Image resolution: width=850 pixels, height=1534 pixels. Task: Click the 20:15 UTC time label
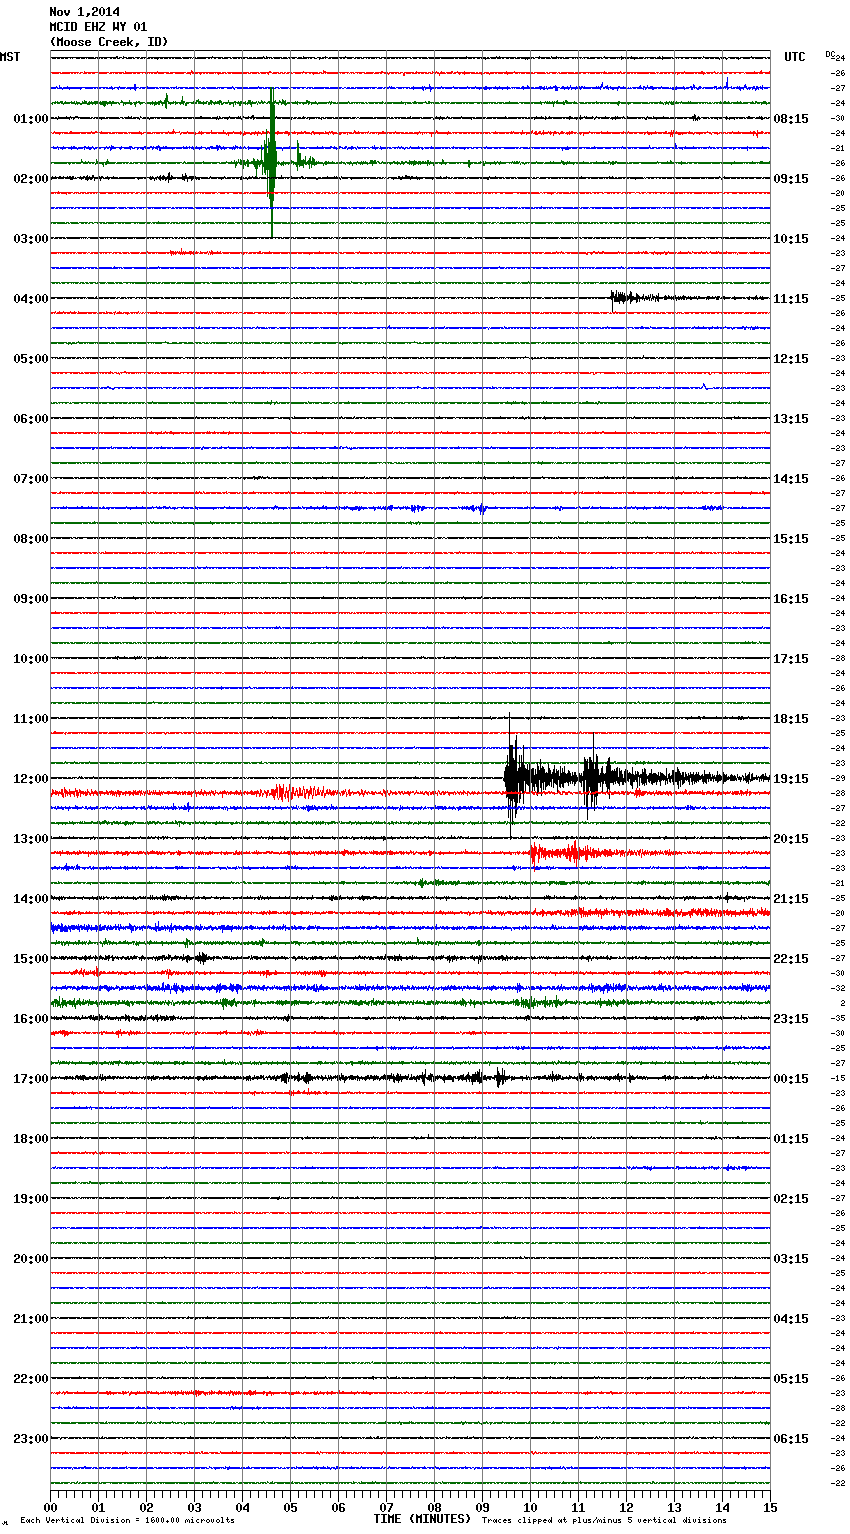791,838
